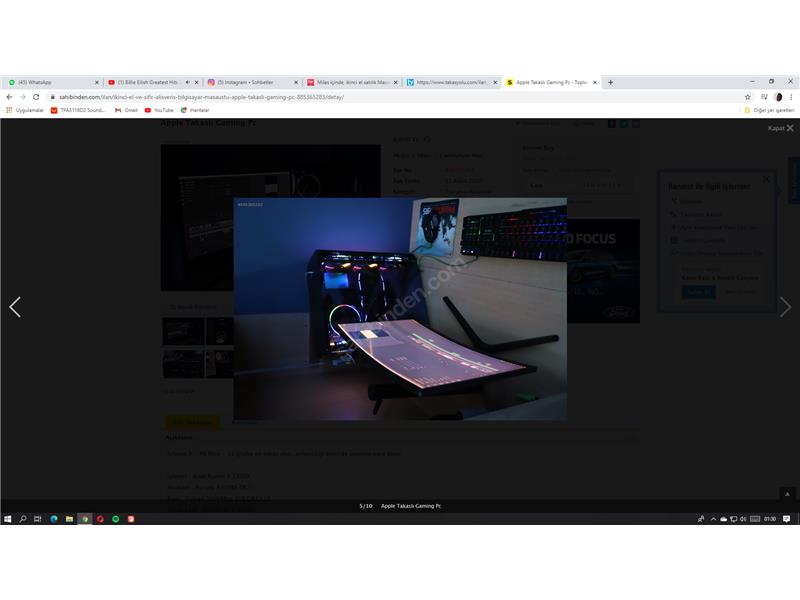Launch Microsoft Edge from the taskbar
This screenshot has height=600, width=800.
(54, 519)
